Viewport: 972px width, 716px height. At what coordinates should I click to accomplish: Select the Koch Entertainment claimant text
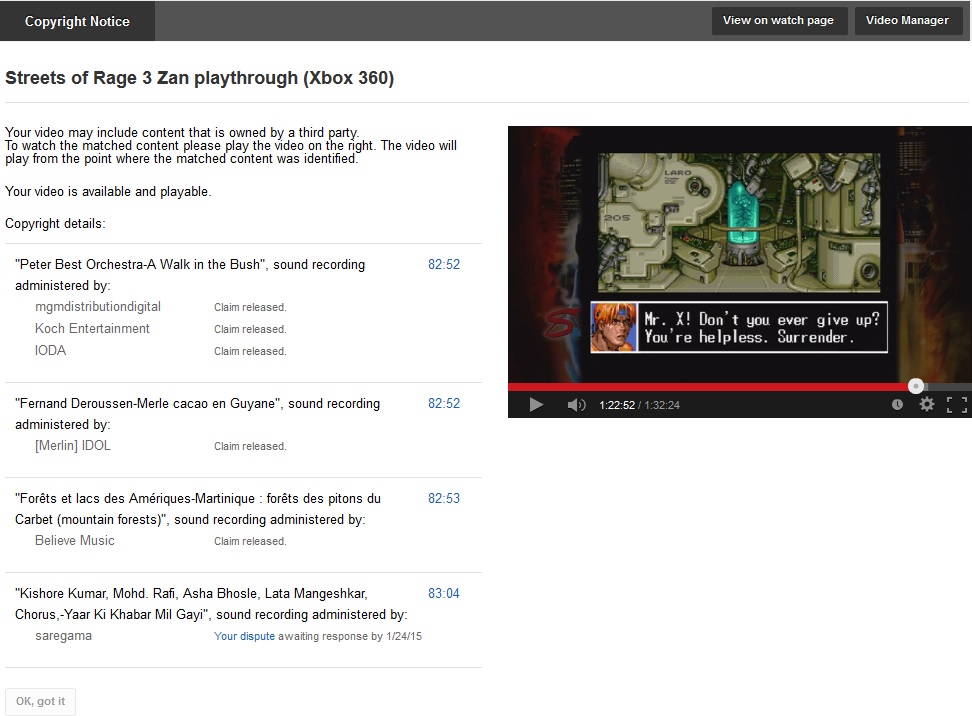coord(92,329)
